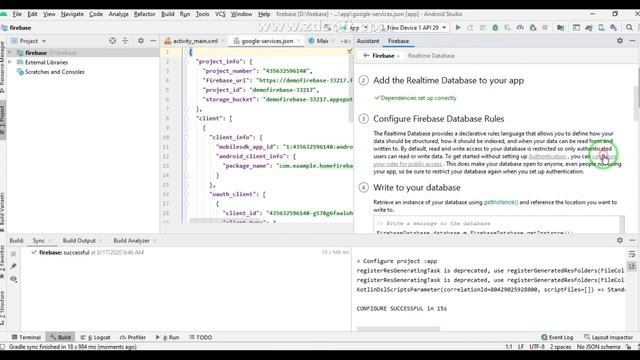Click the Stop icon in the main toolbar
The width and height of the screenshot is (640, 360).
[544, 27]
